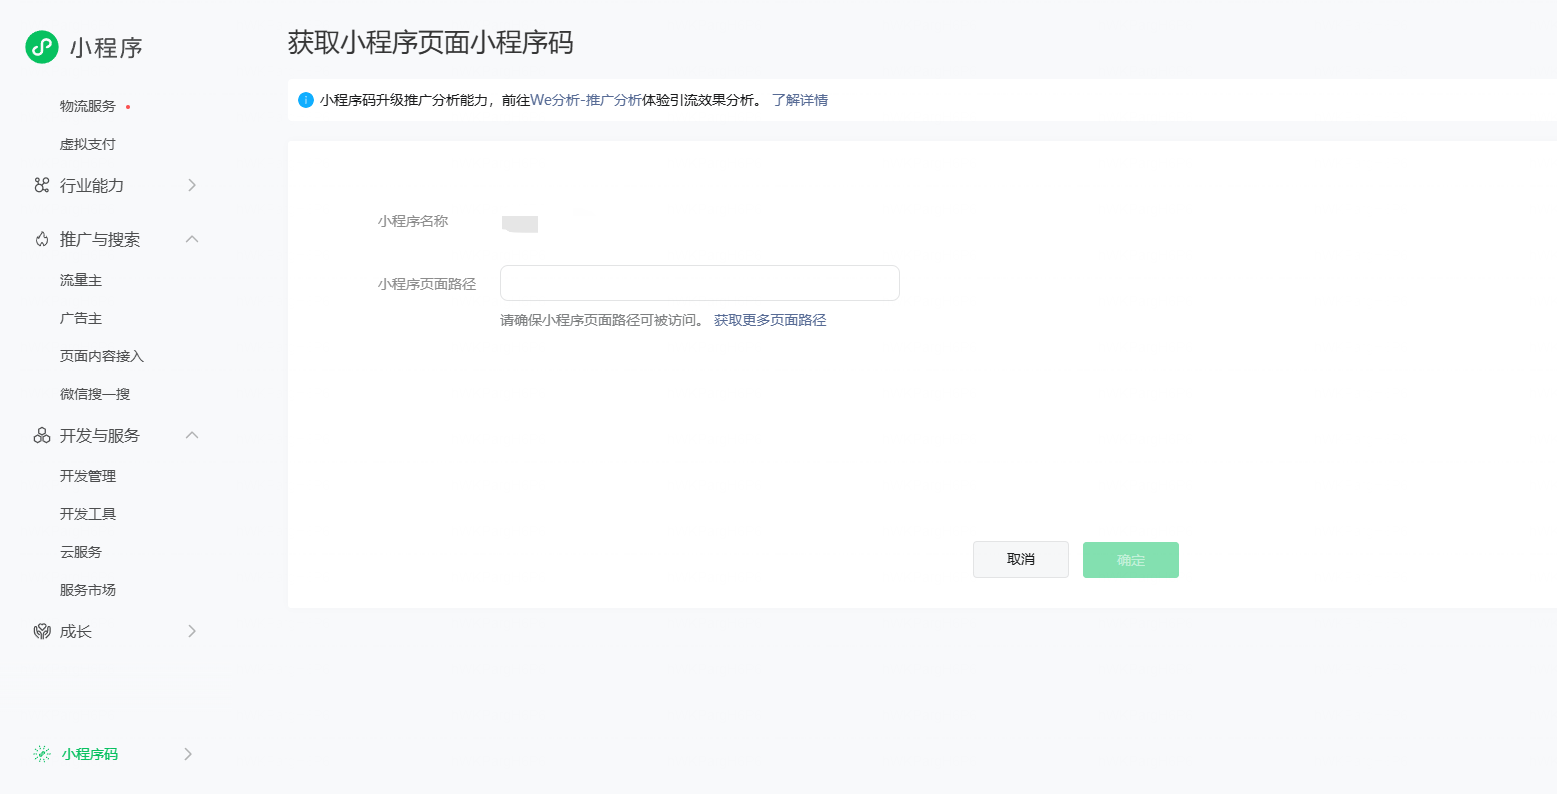
Task: Click the 小程序 title text
Action: (106, 47)
